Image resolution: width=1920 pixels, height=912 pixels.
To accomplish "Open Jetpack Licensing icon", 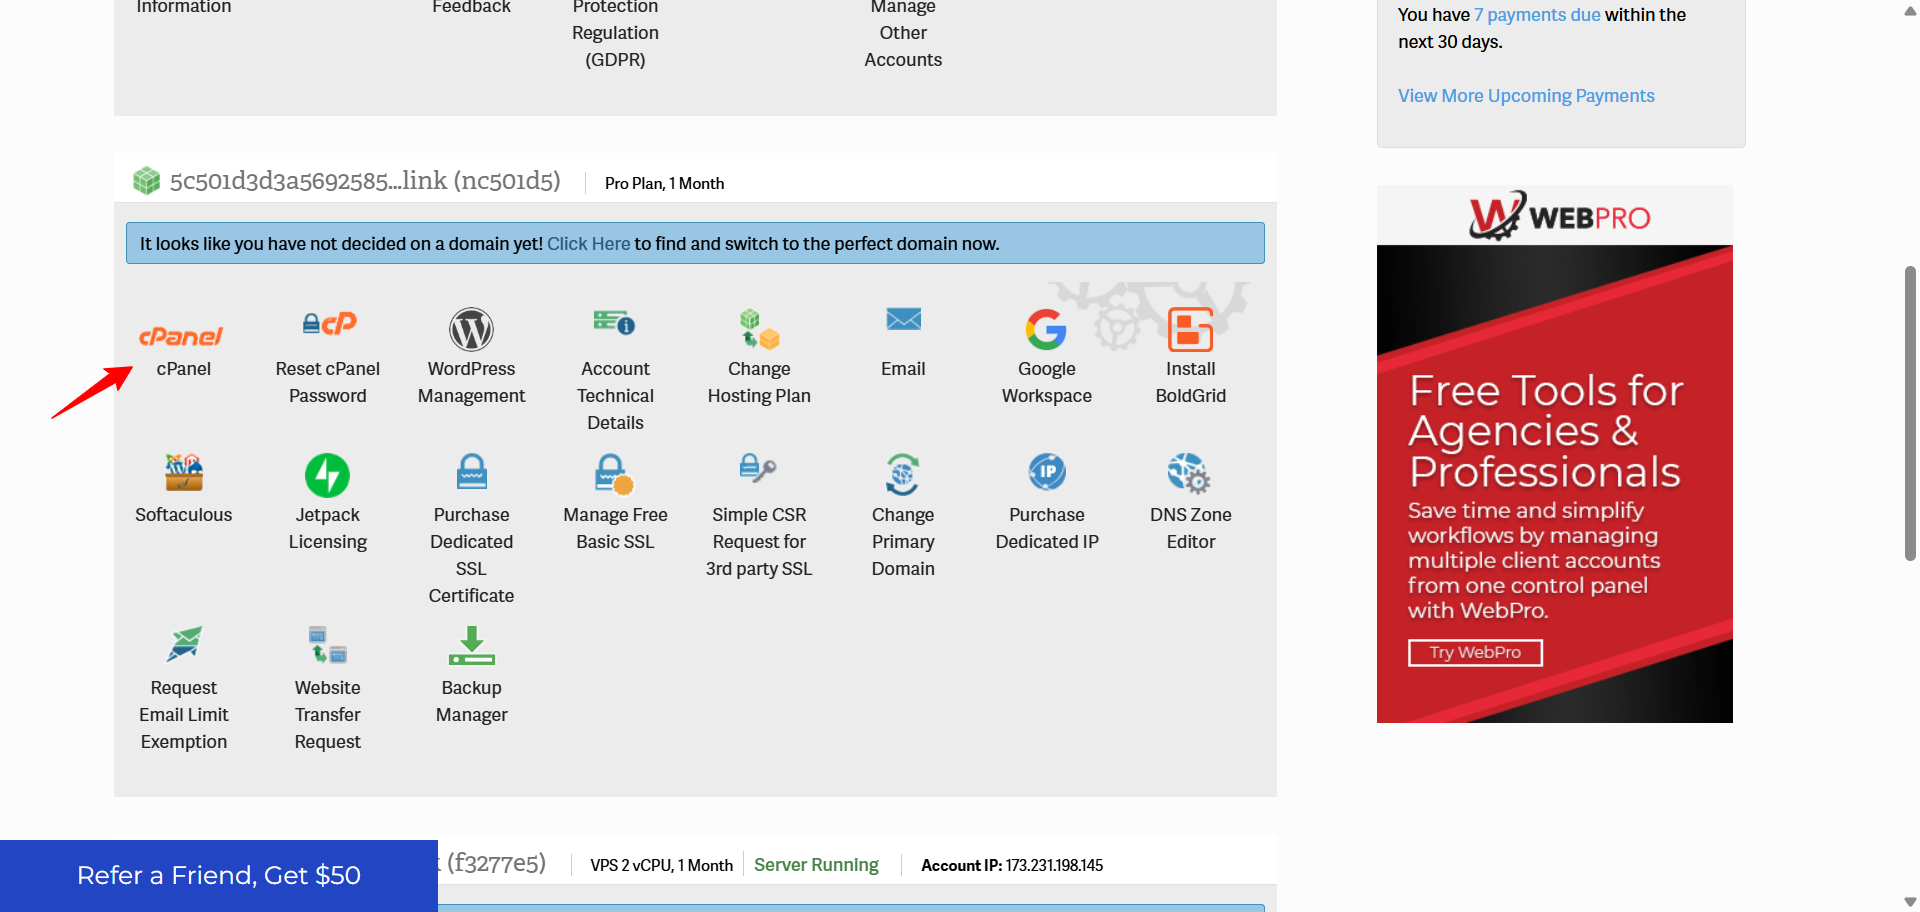I will point(327,475).
